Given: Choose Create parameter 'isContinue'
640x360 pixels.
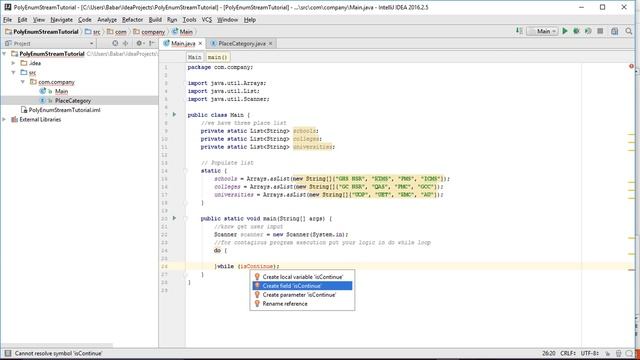Looking at the screenshot, I should pos(302,295).
